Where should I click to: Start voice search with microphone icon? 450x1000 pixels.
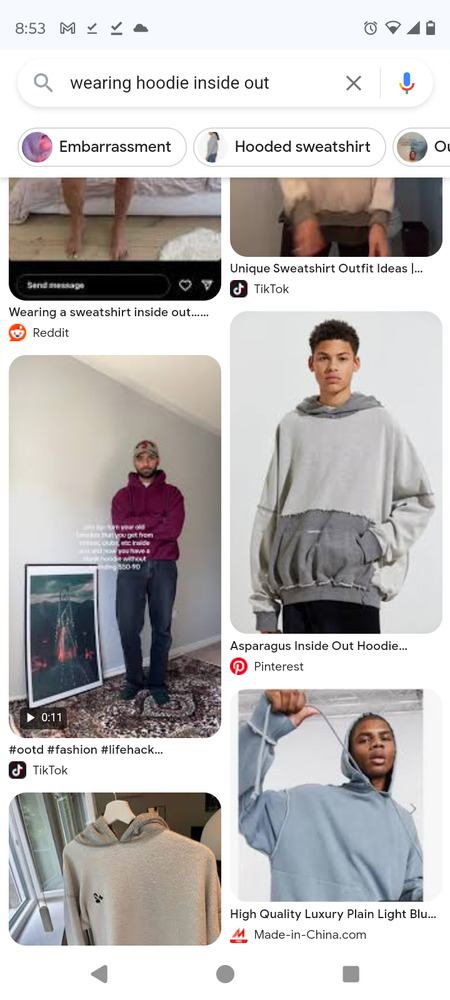click(x=407, y=83)
